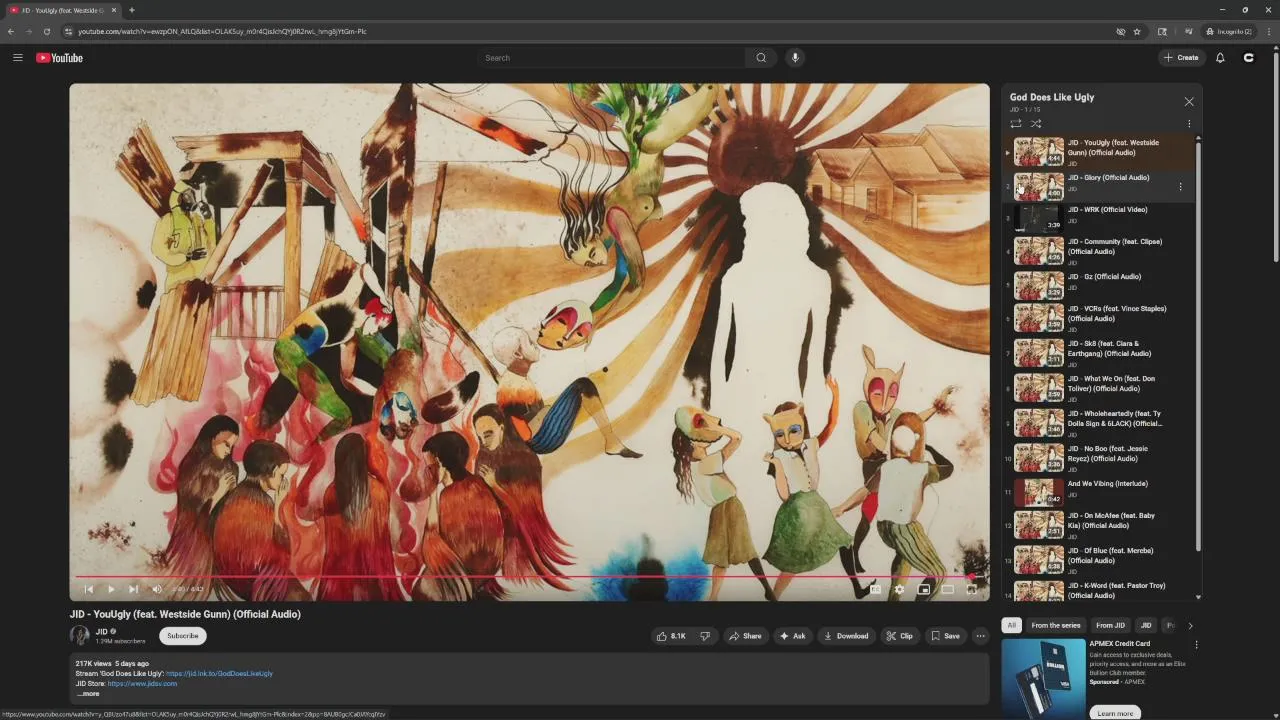
Task: Open the jid.lnk.to/GodDoesLikeUgly link
Action: [219, 674]
